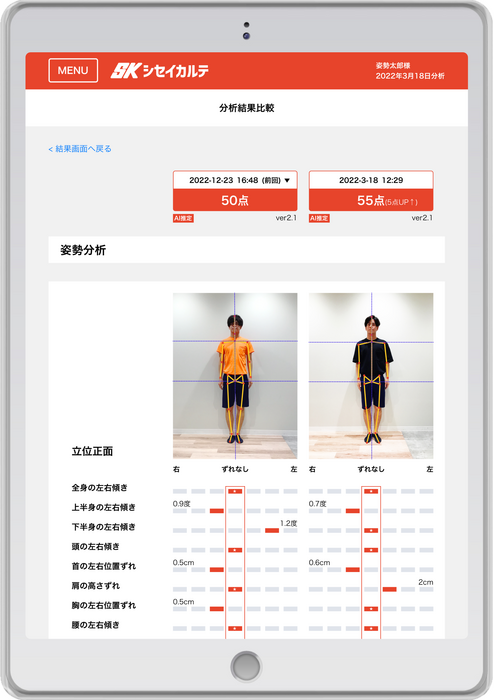Click the 姿勢分析 section header
The width and height of the screenshot is (494, 700).
[x=246, y=250]
